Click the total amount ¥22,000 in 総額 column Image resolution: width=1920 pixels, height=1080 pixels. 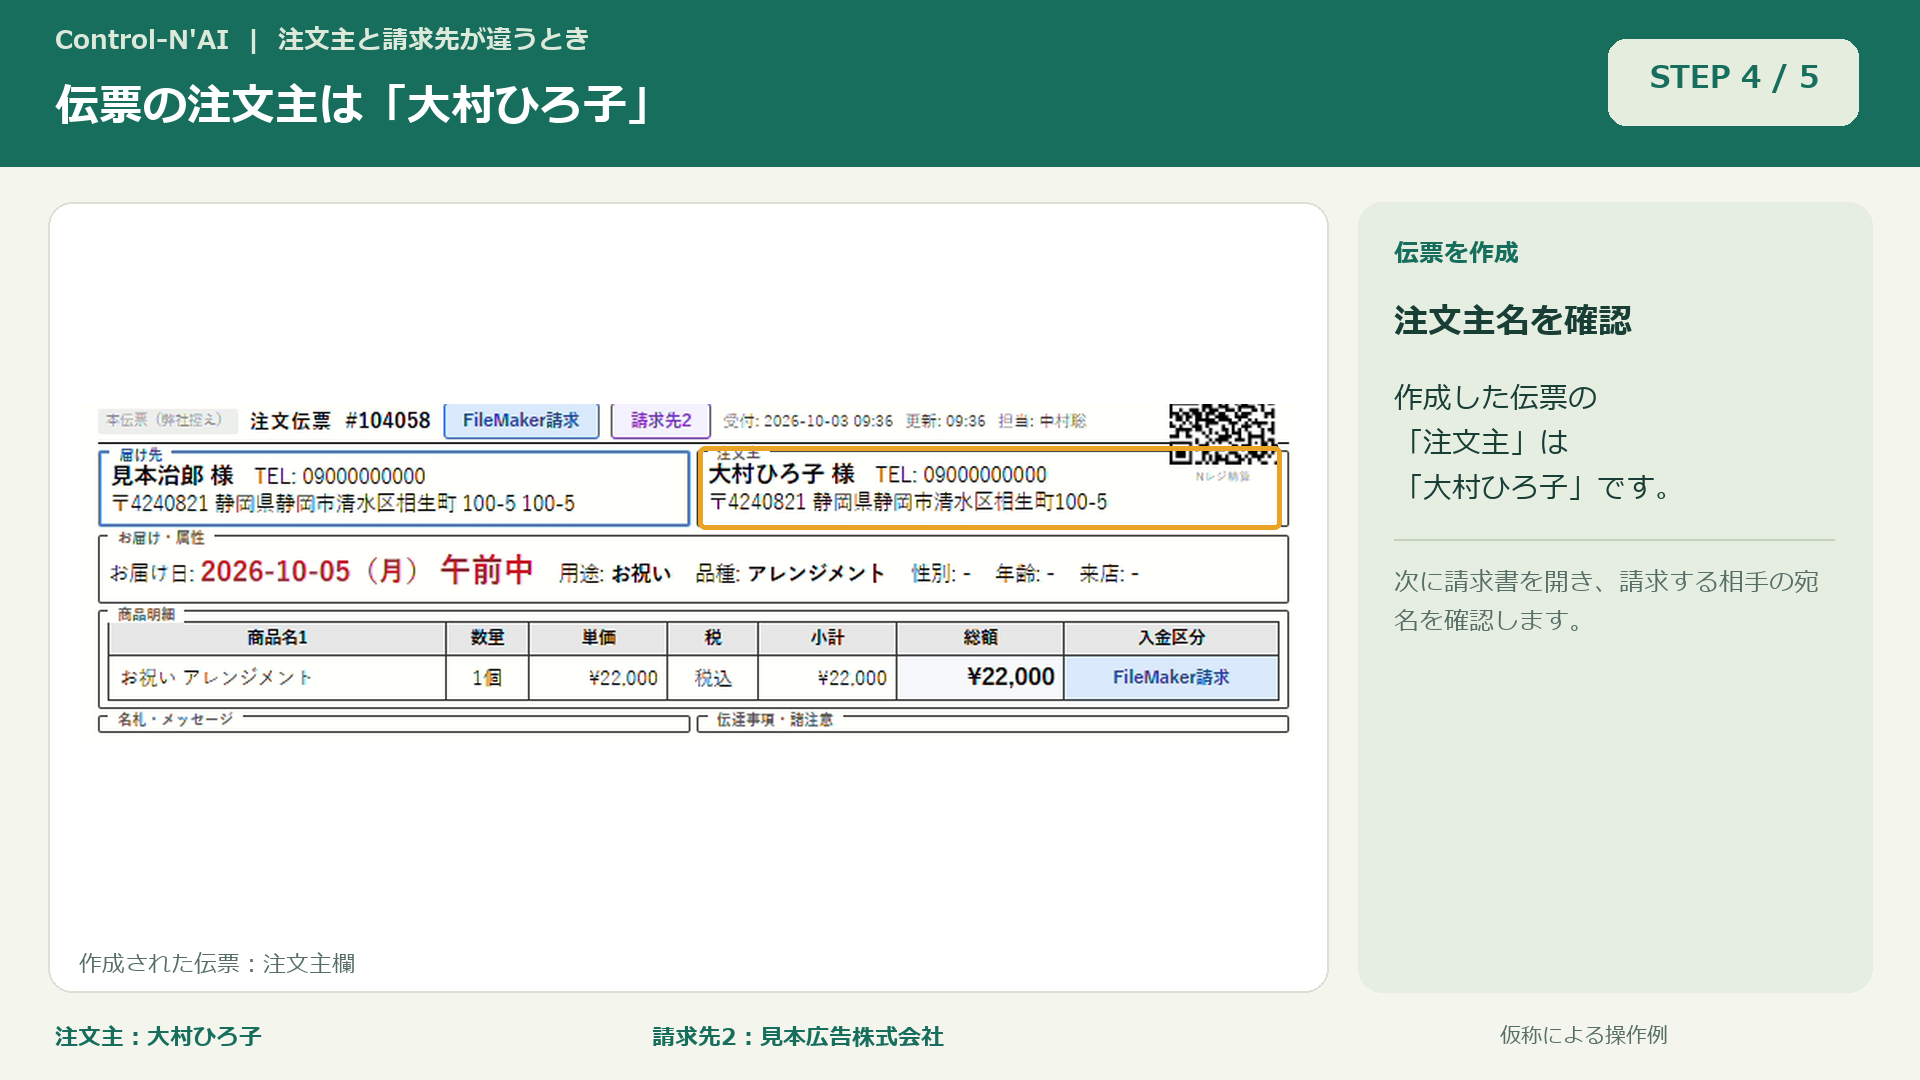click(x=980, y=678)
